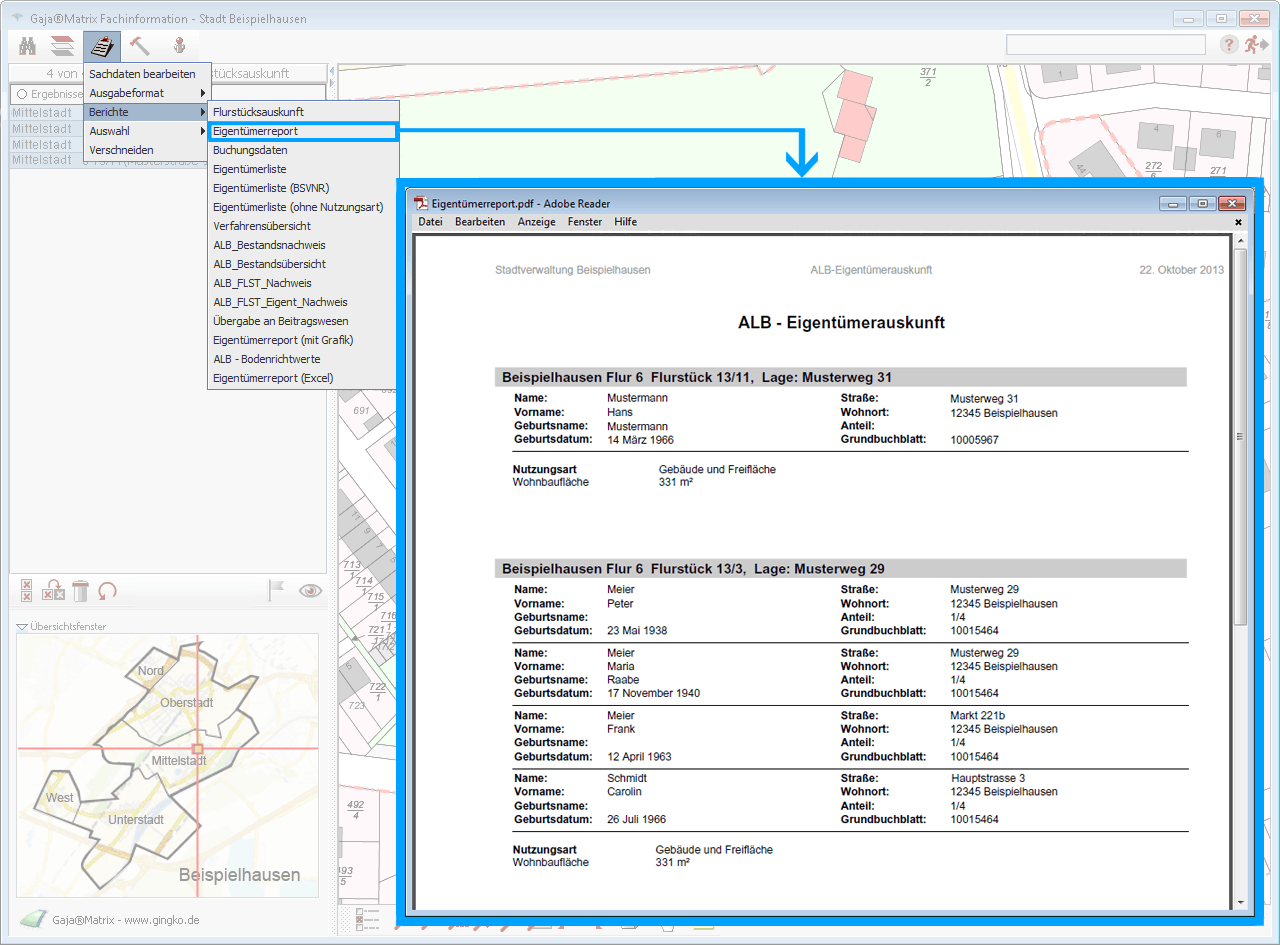1280x945 pixels.
Task: Click the double X deselect-all checkboxes icon
Action: pos(27,591)
